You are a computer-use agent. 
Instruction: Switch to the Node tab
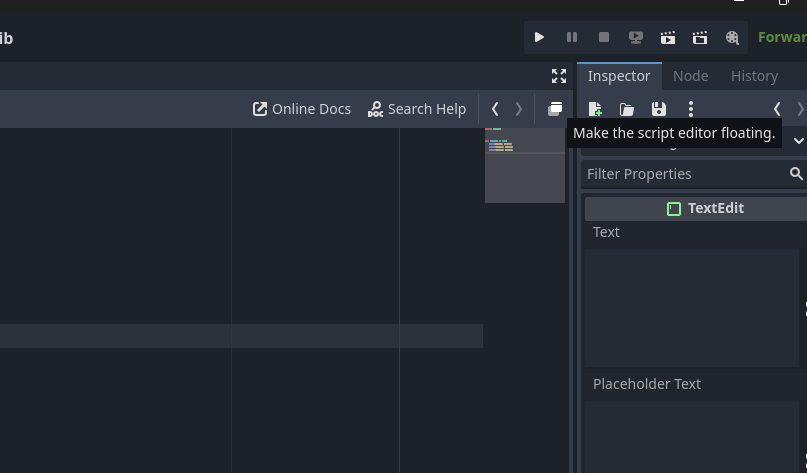[690, 76]
